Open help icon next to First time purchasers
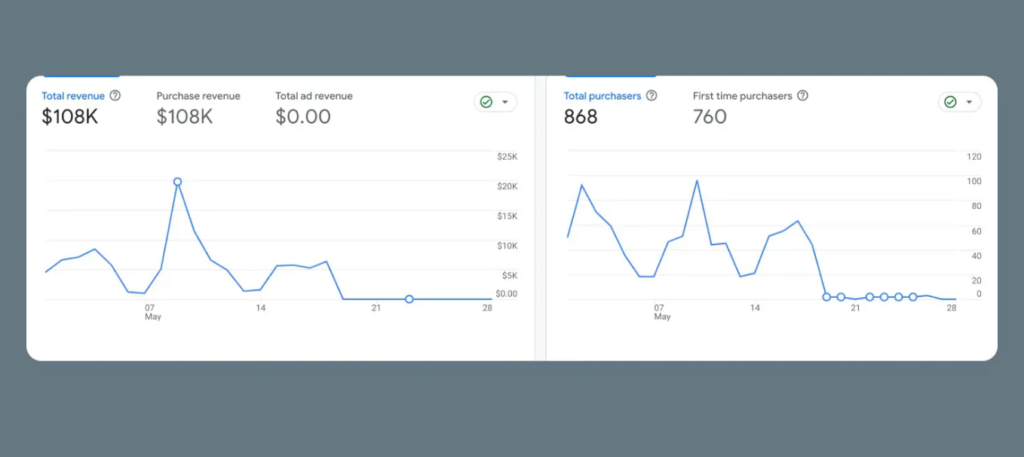This screenshot has width=1024, height=457. [x=802, y=96]
